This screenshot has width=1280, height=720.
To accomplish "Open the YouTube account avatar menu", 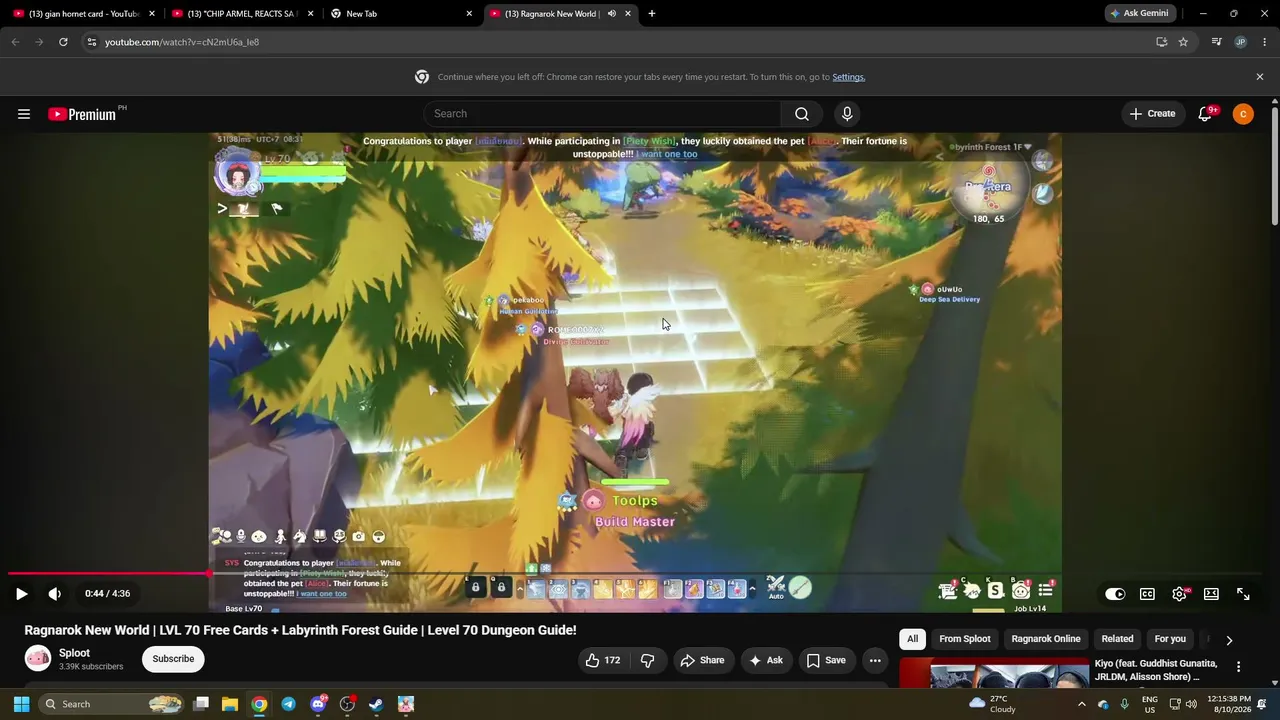I will click(1243, 114).
